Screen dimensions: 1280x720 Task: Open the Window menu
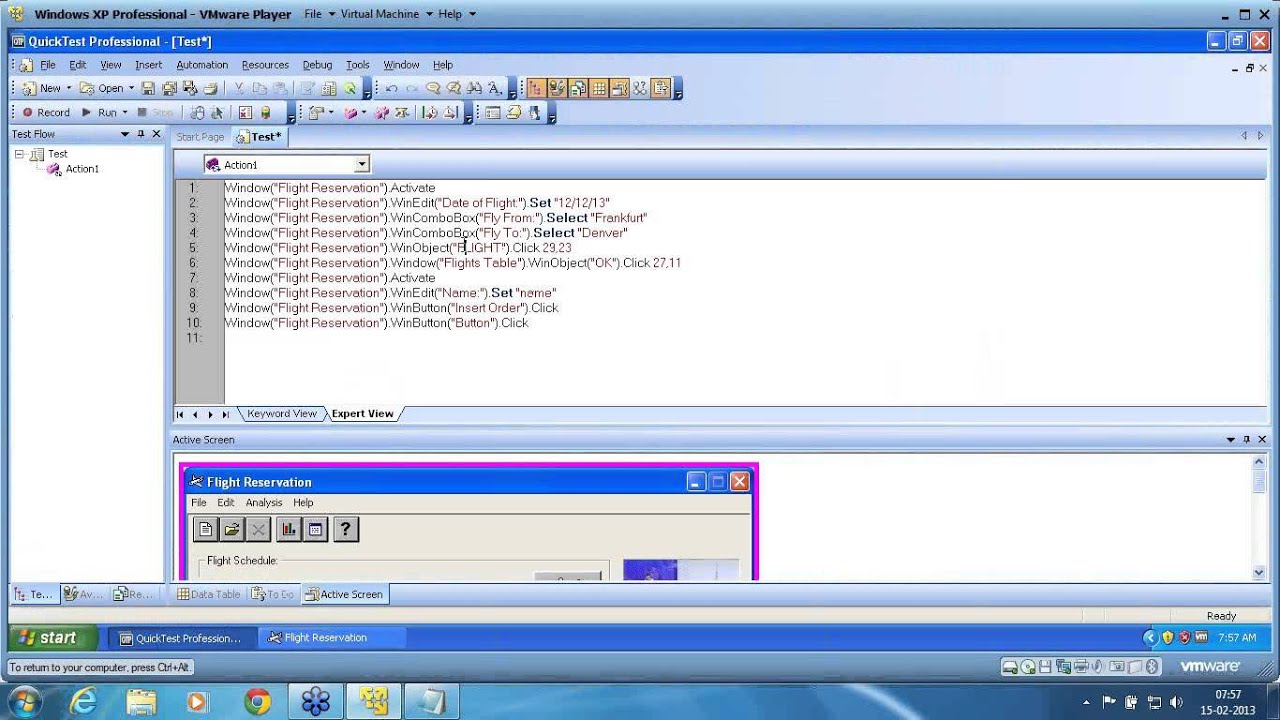point(401,65)
